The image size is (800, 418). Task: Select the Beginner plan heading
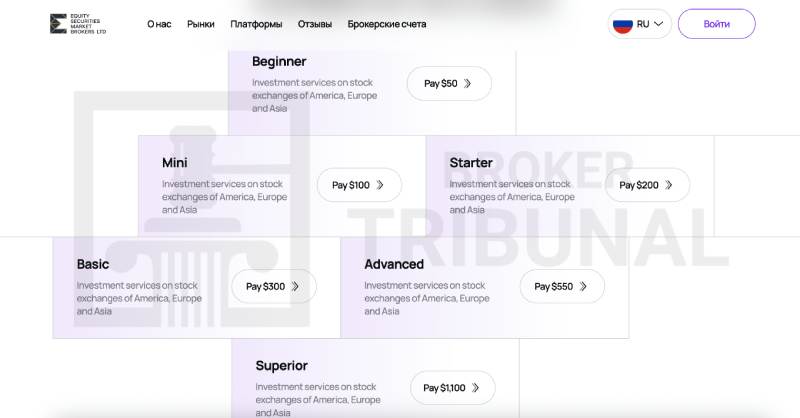(x=279, y=61)
